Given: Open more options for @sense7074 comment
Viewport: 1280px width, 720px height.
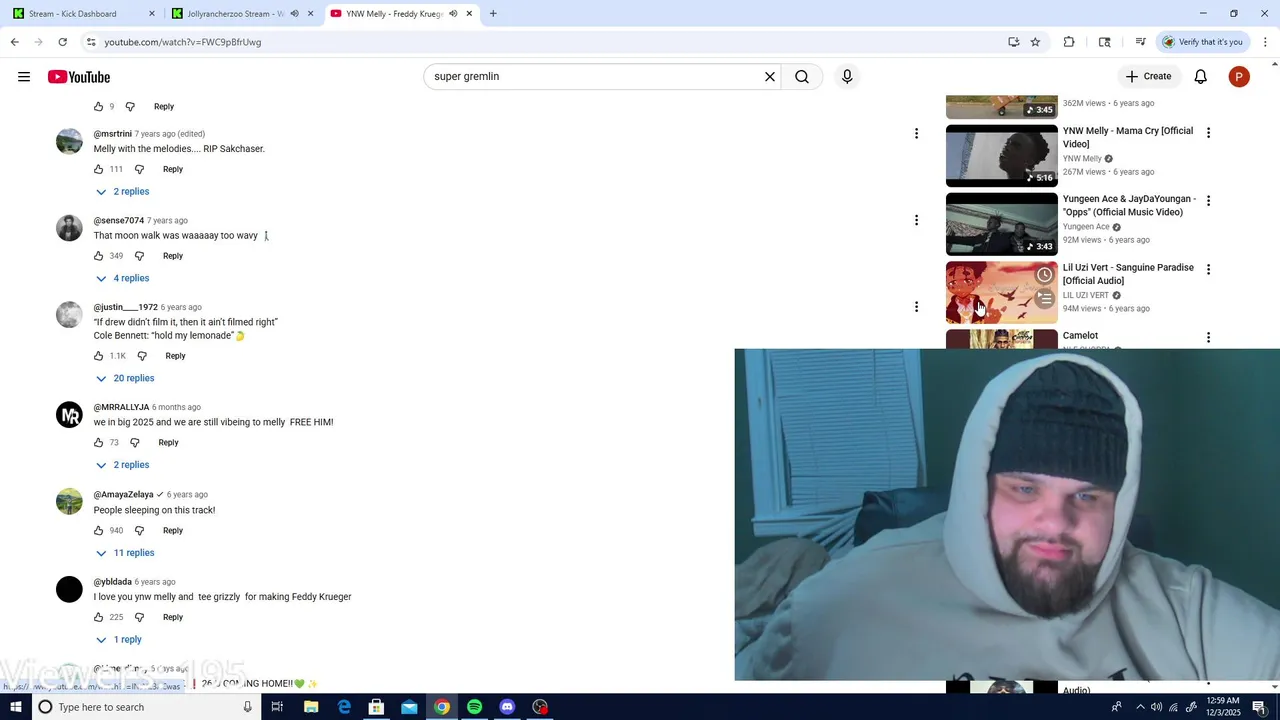Looking at the screenshot, I should tap(916, 220).
